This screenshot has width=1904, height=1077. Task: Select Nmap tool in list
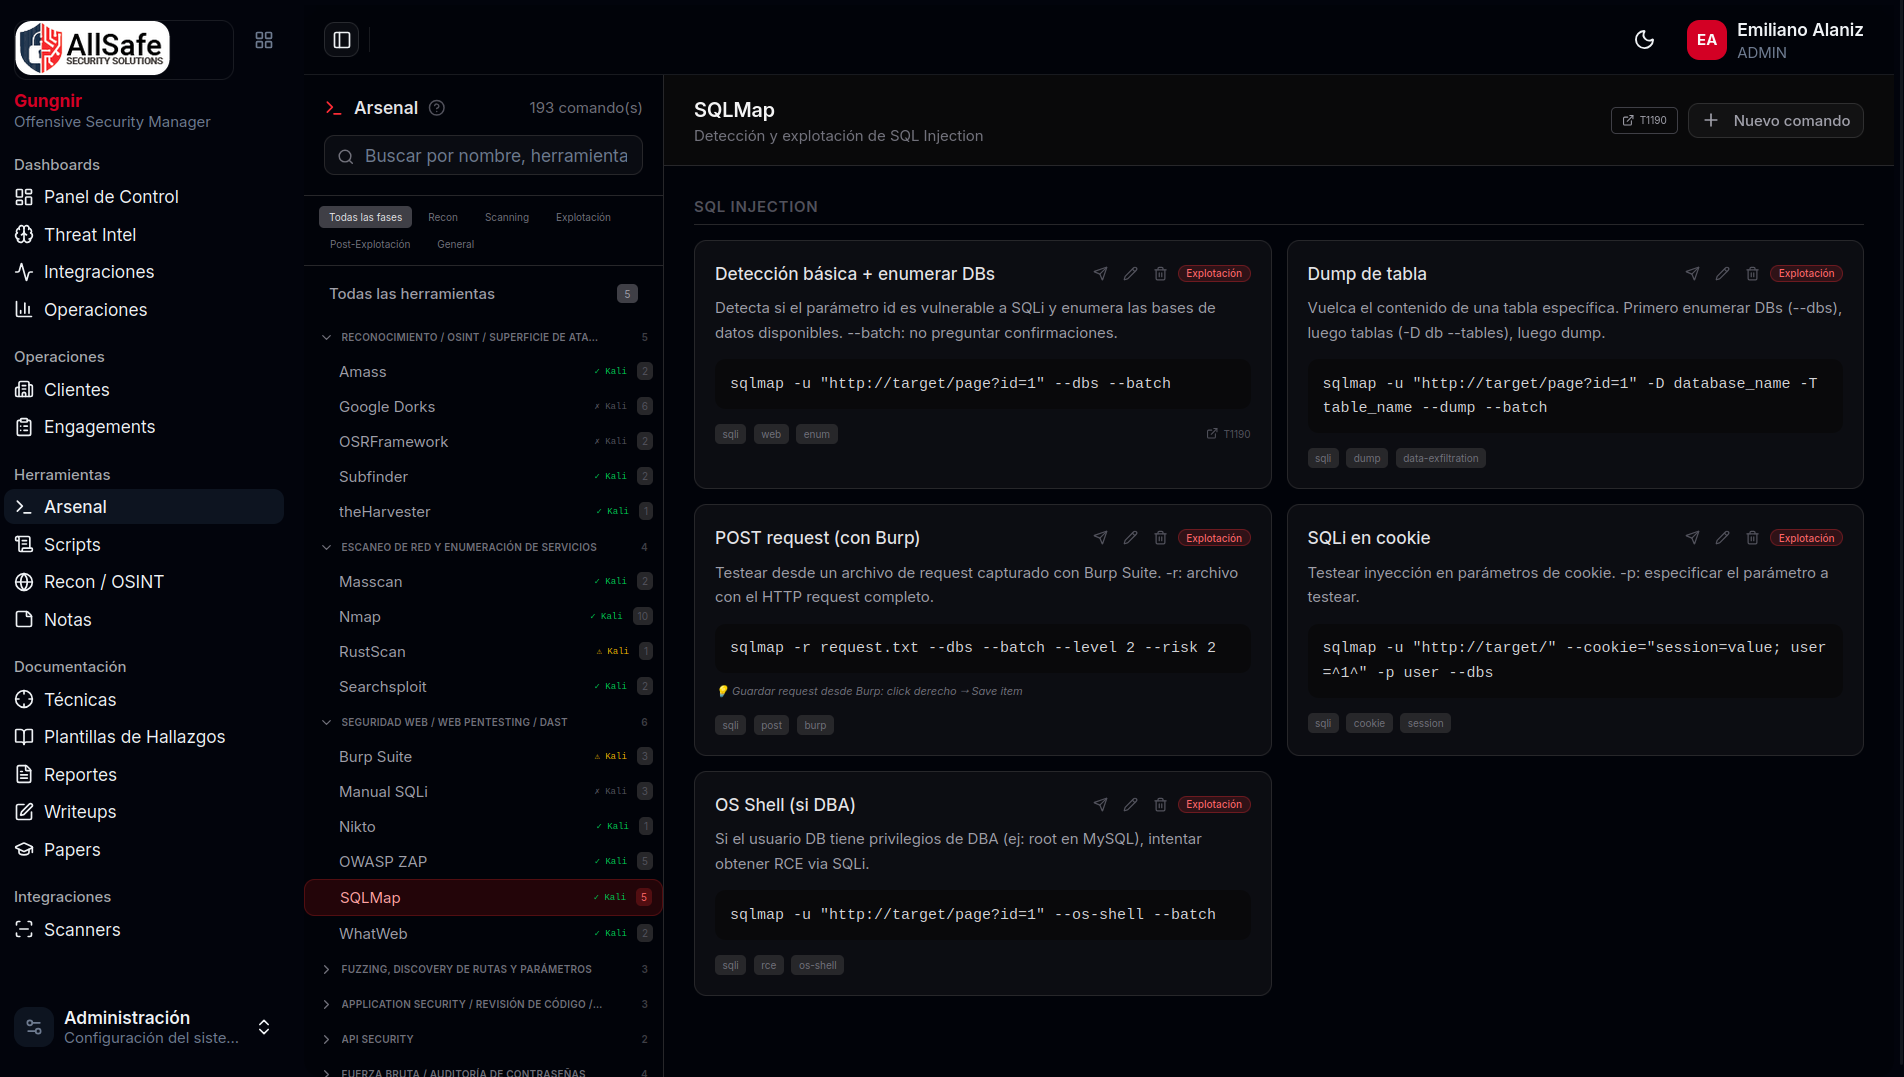point(484,617)
